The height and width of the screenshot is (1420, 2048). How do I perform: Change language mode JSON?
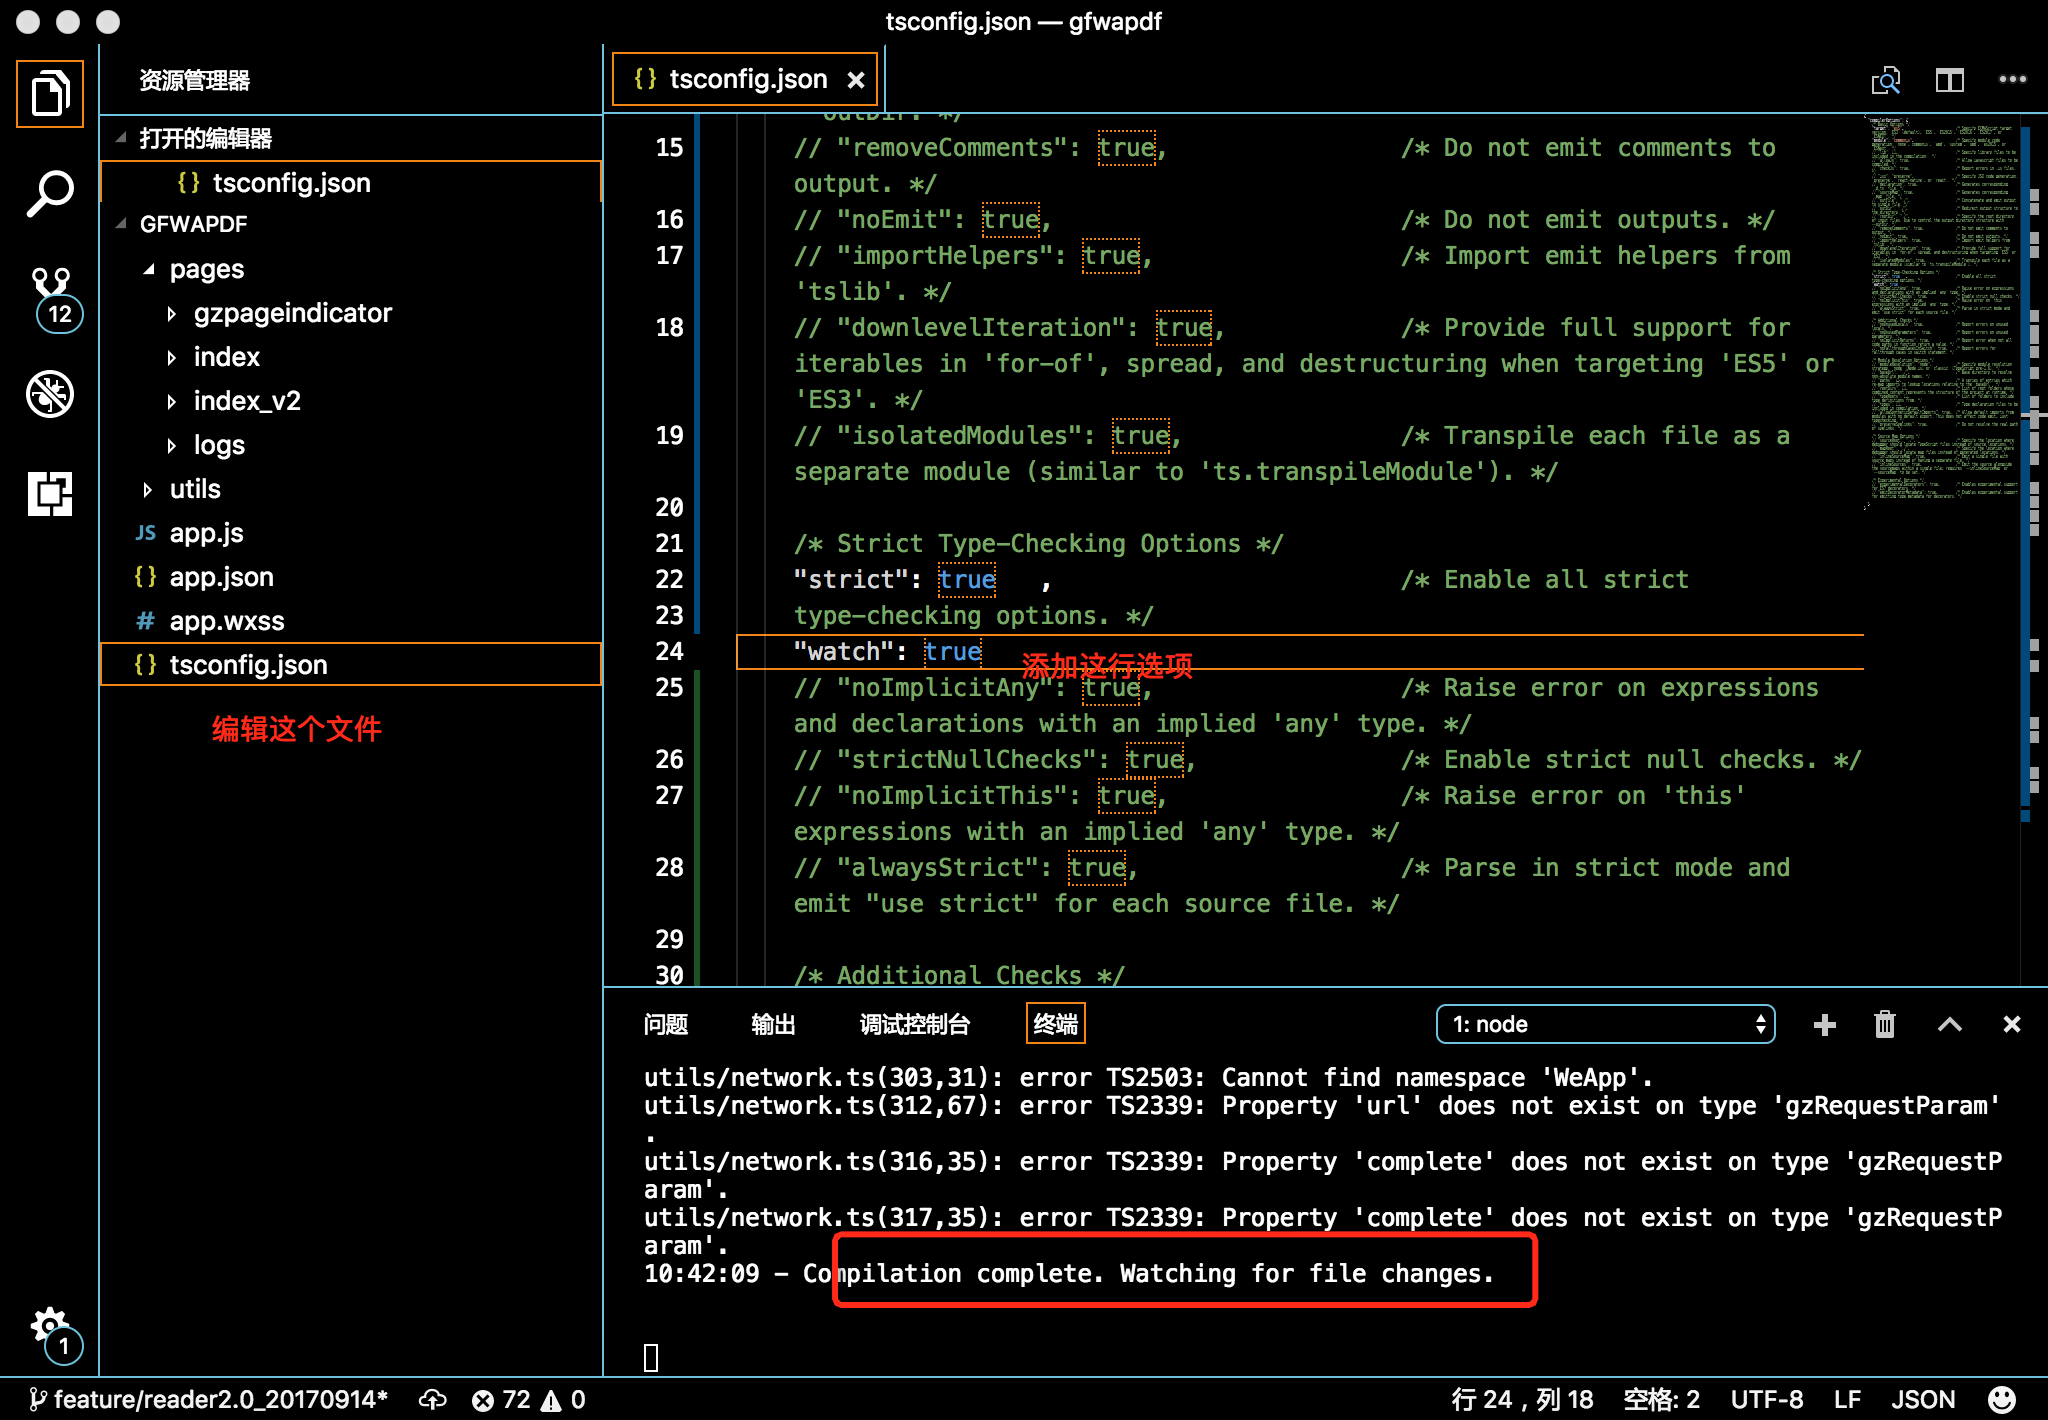(x=1923, y=1399)
